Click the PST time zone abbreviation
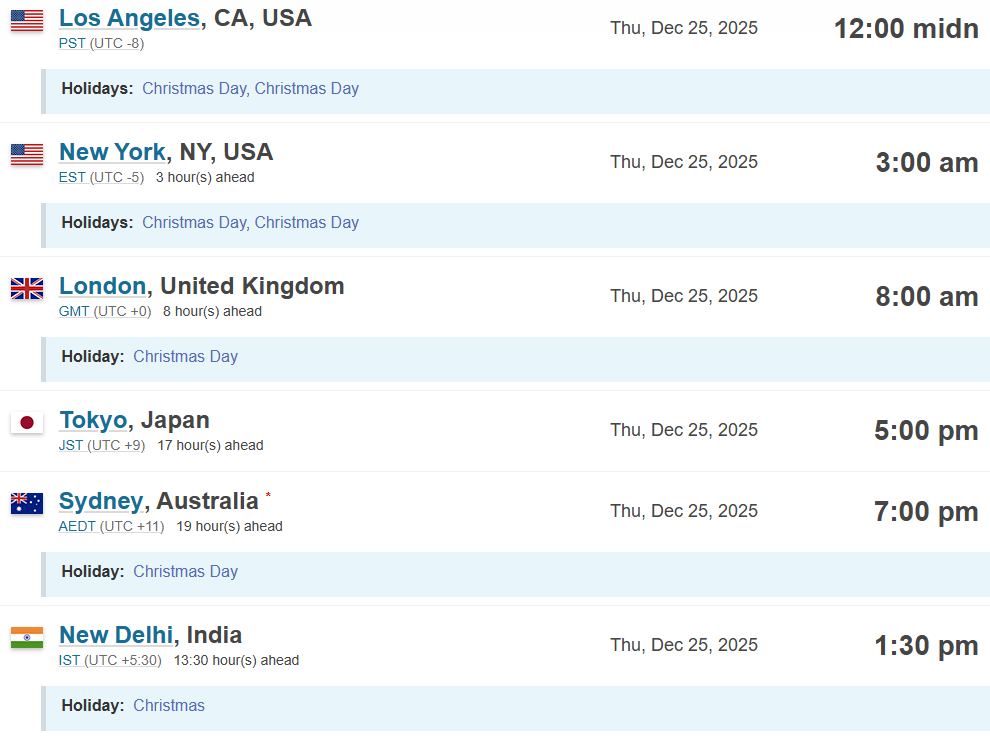 pos(72,43)
